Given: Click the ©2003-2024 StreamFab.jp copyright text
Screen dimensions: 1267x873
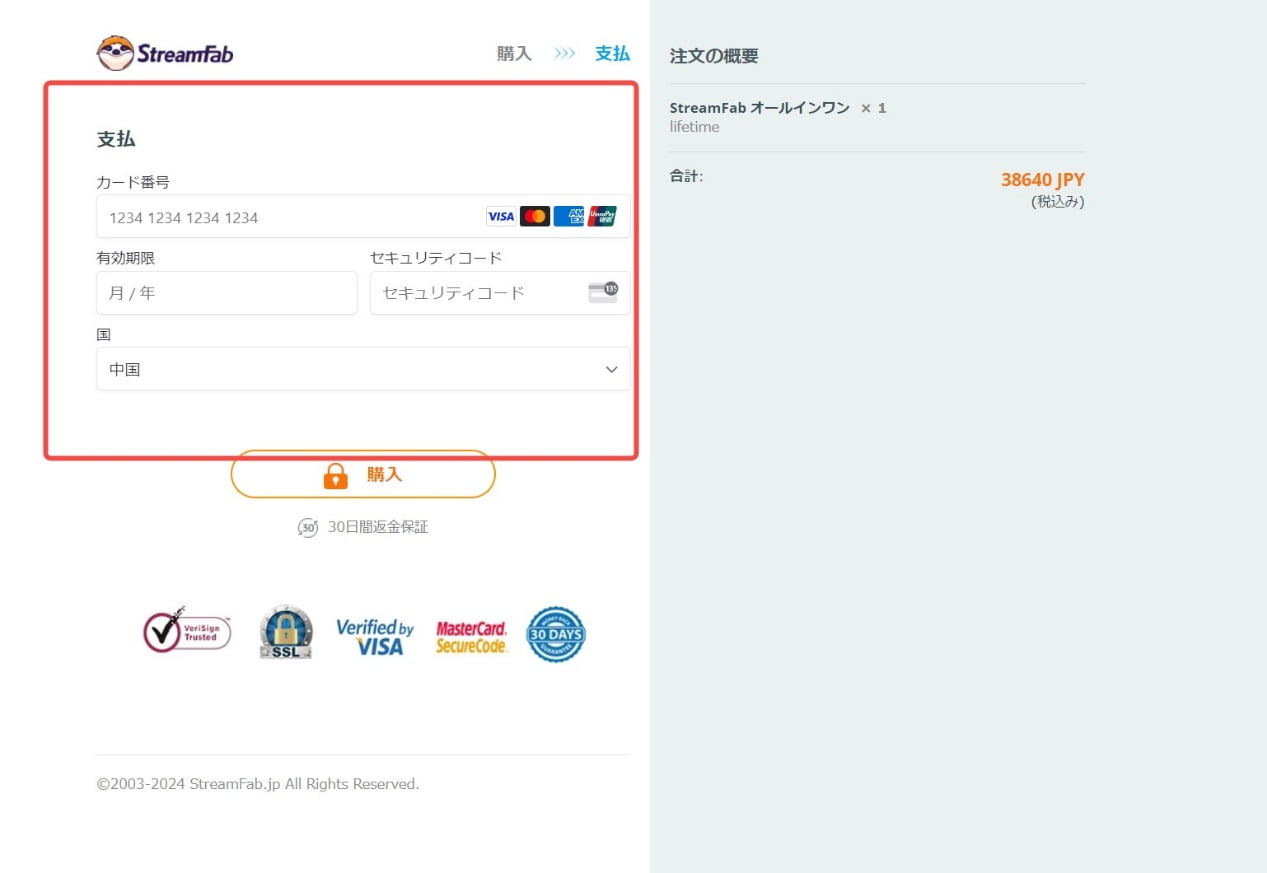Looking at the screenshot, I should 258,784.
